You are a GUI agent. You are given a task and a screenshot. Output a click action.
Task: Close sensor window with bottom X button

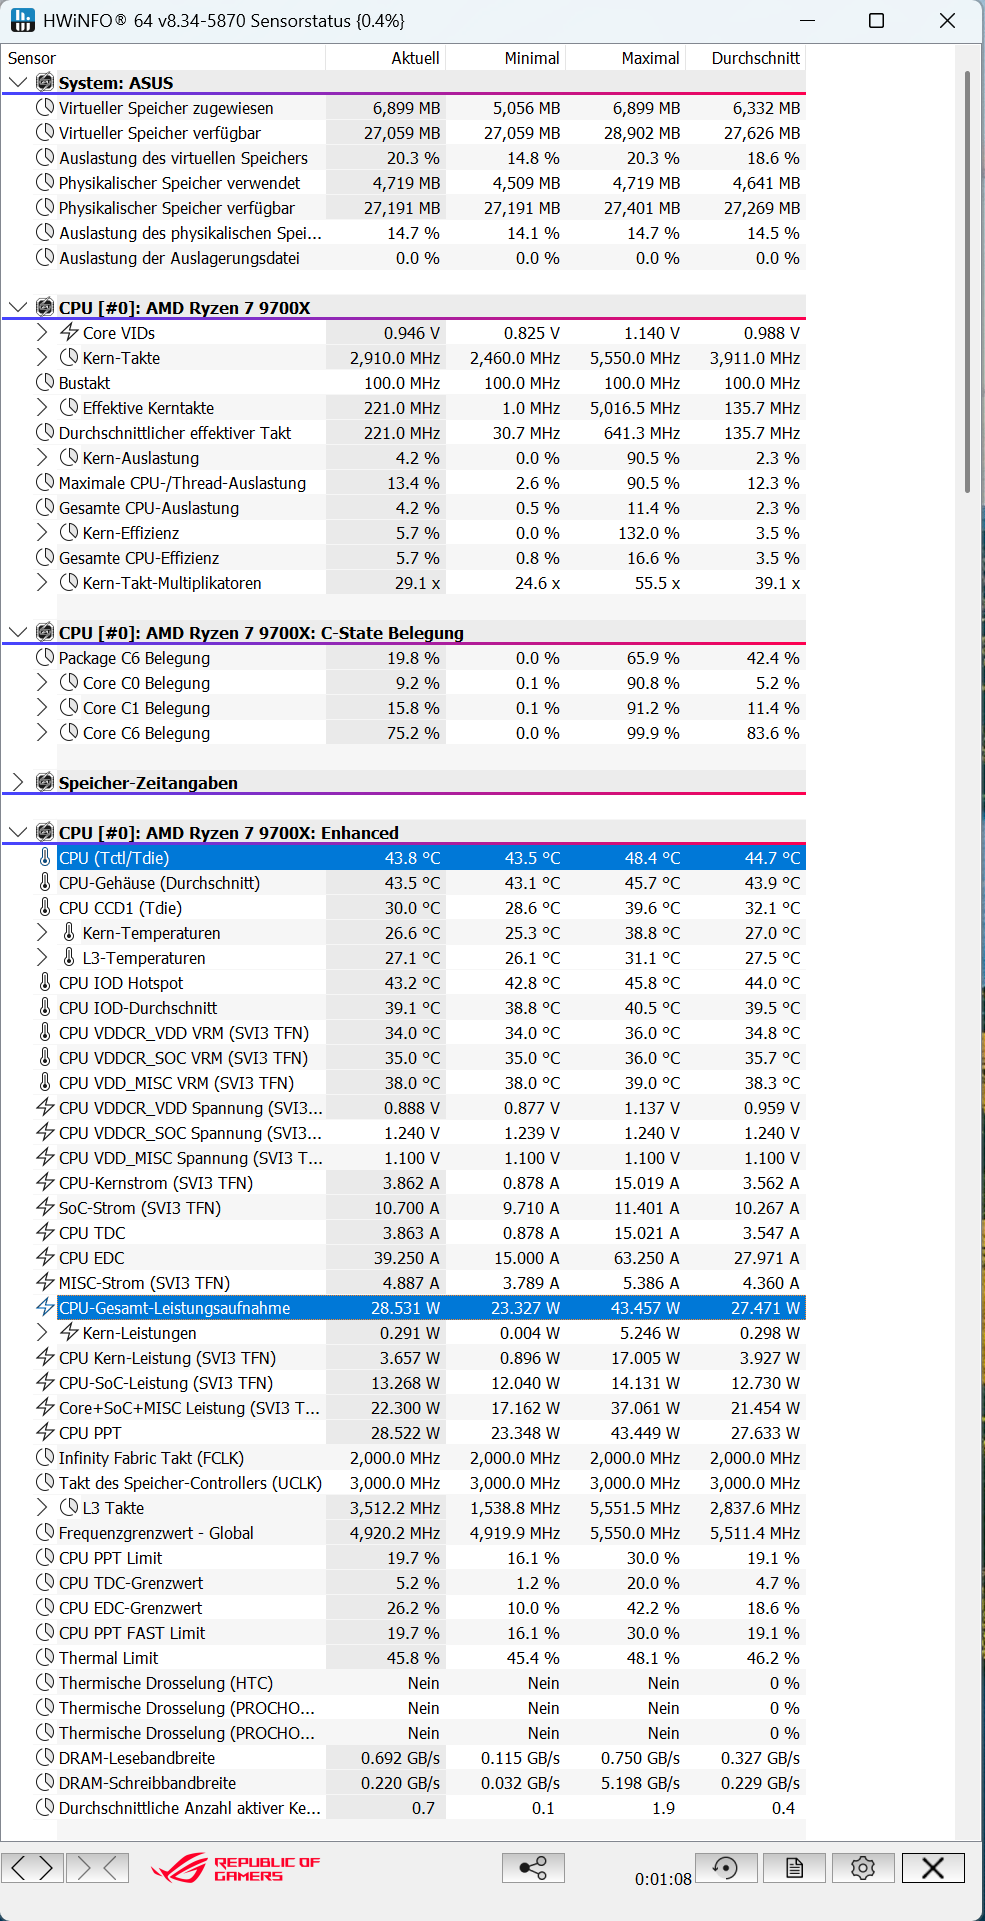click(933, 1867)
